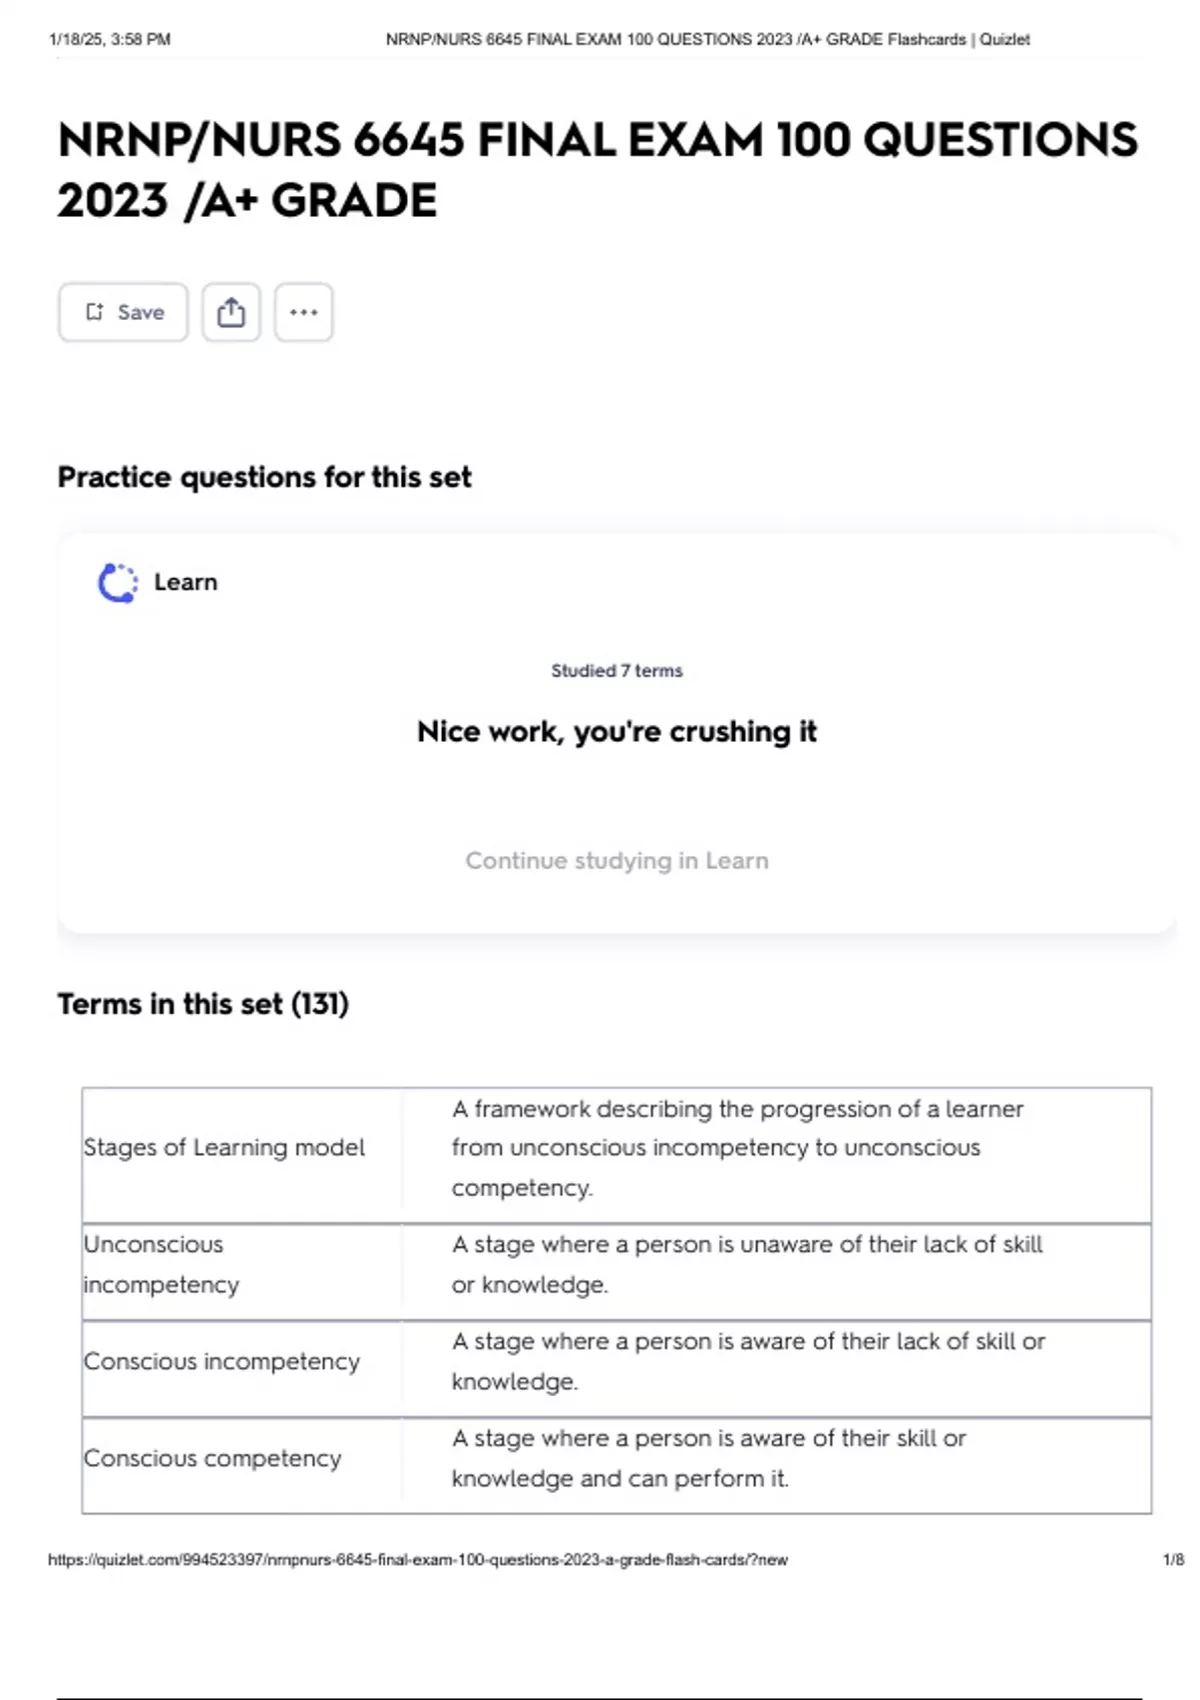The width and height of the screenshot is (1200, 1700).
Task: Select the Conscious incompetency term
Action: (x=221, y=1362)
